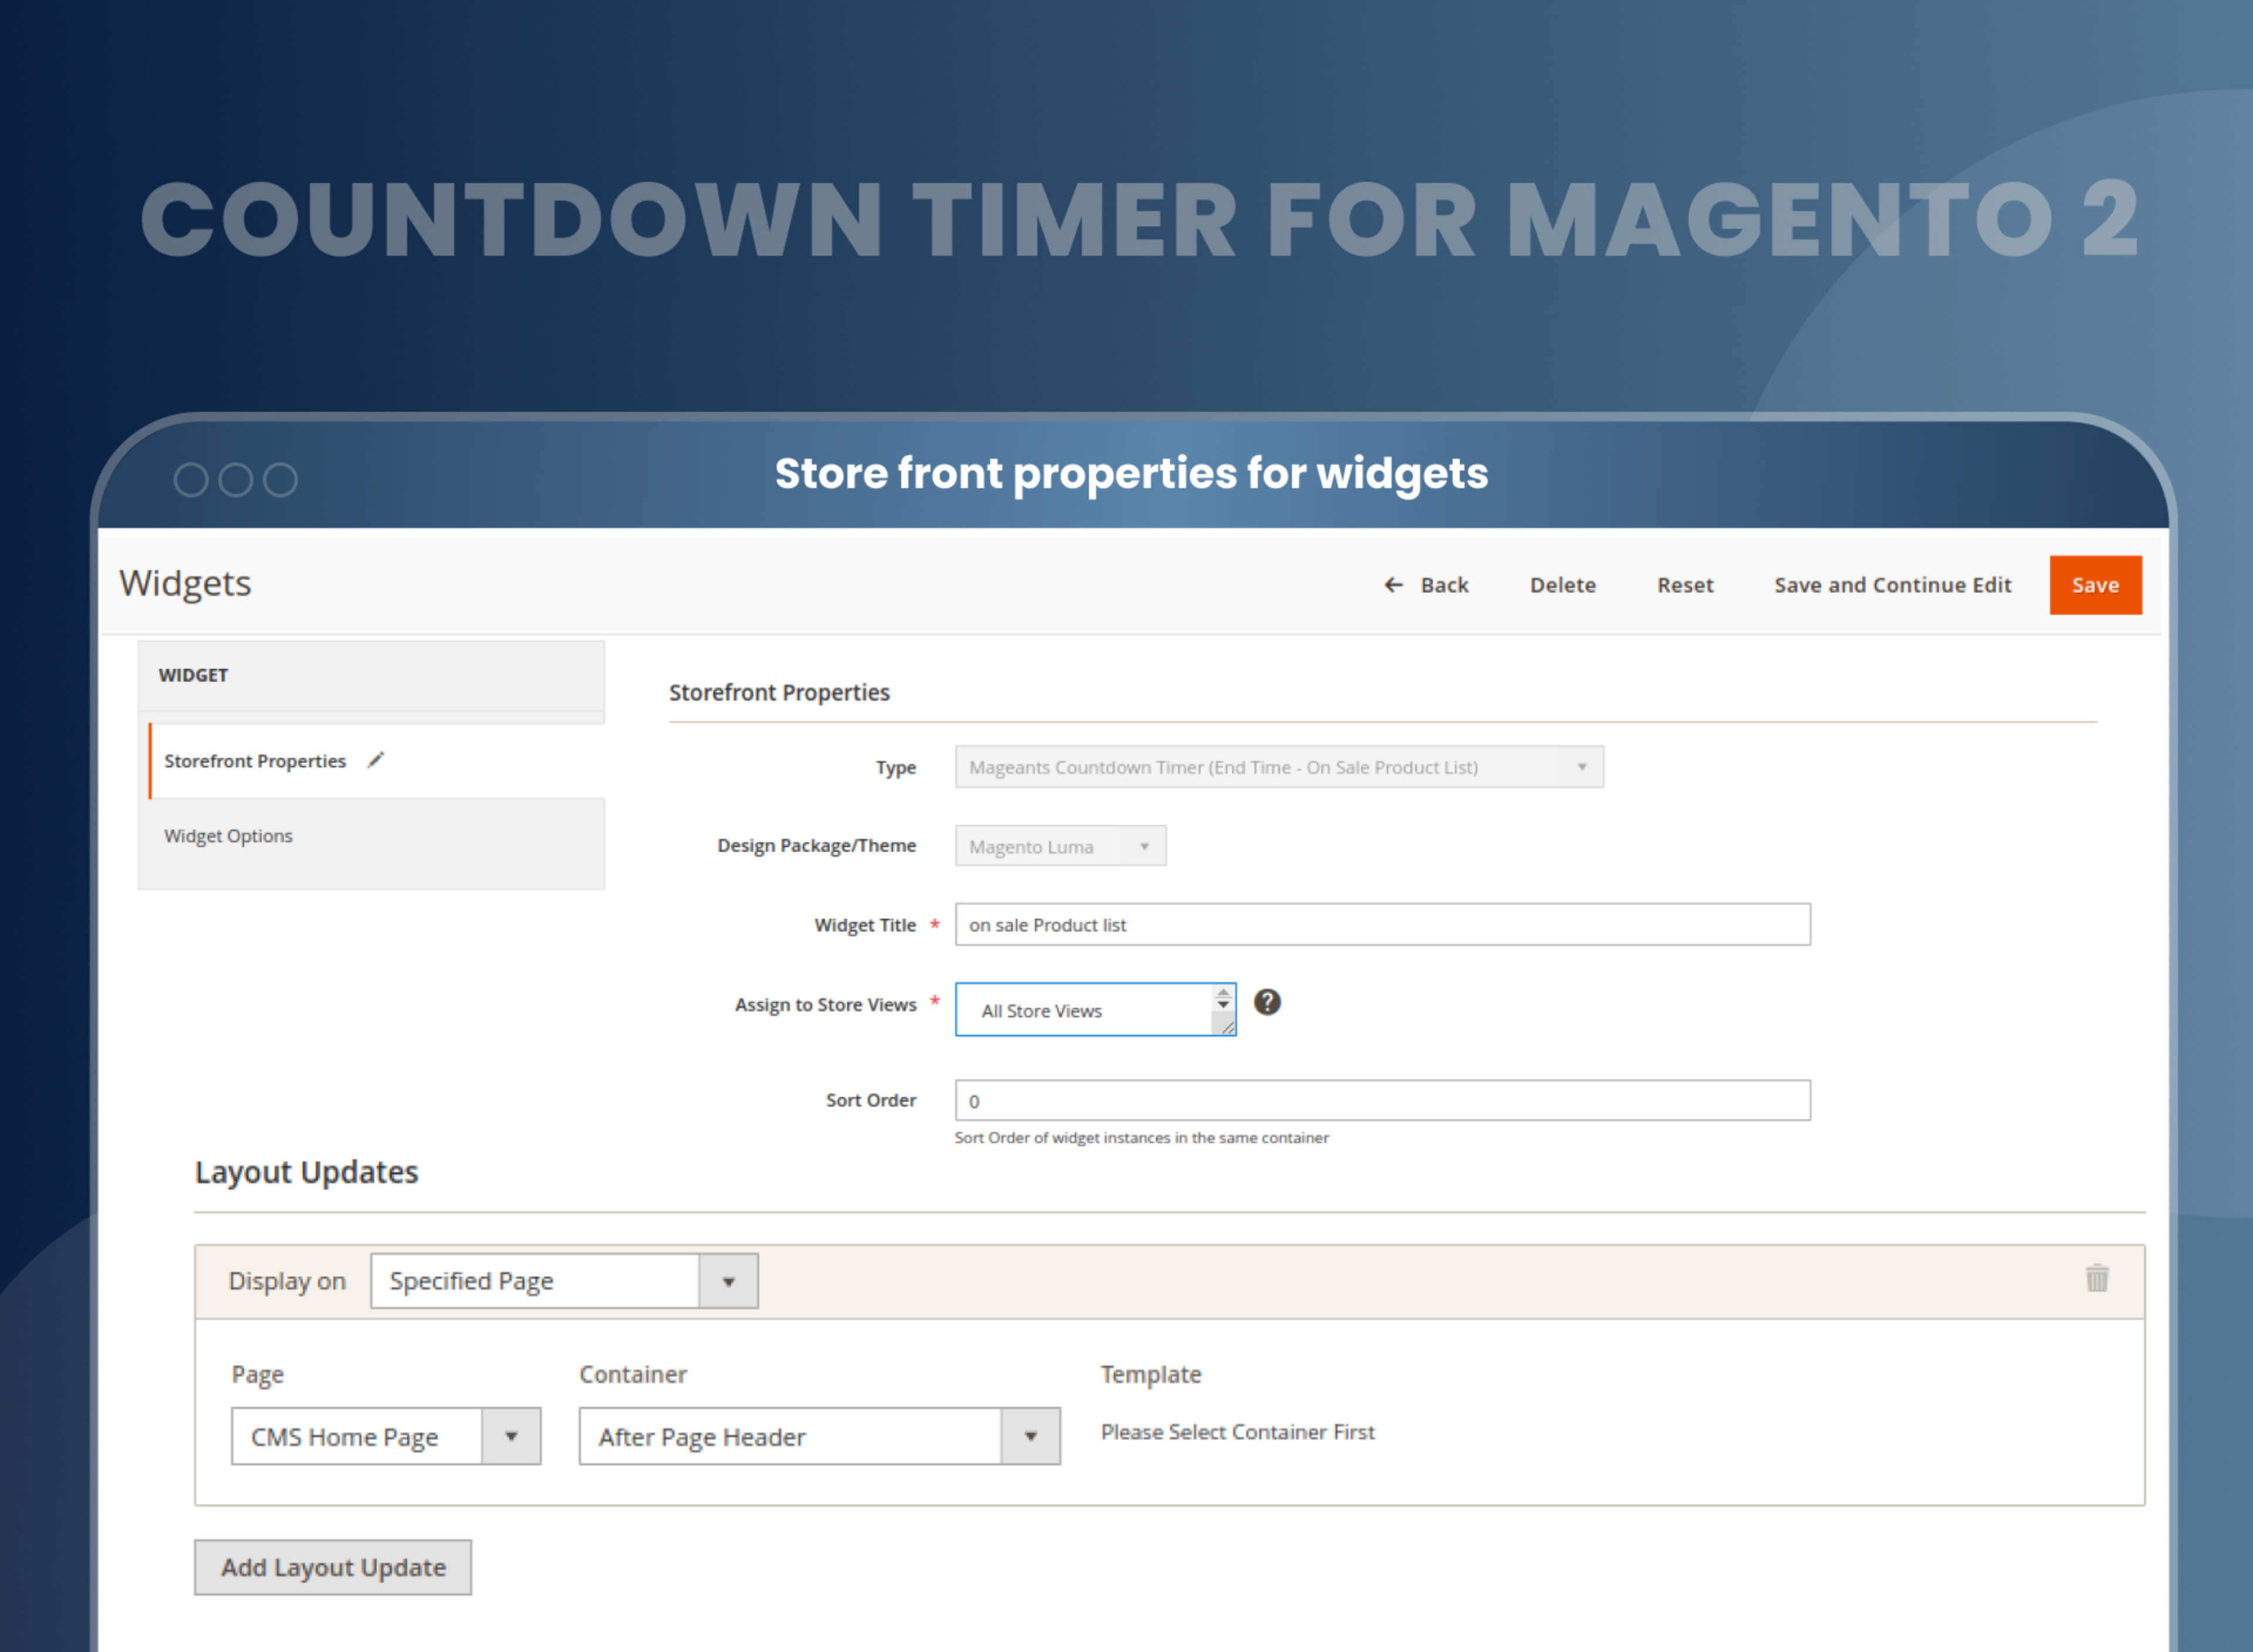Click the Assign to Store Views label
The image size is (2253, 1652).
tap(825, 1005)
